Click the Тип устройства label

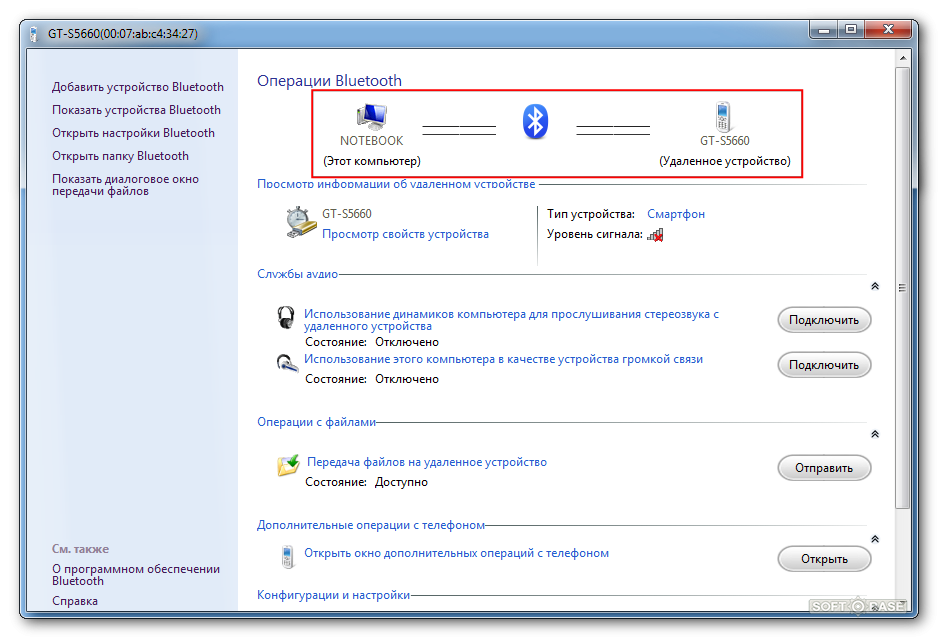pyautogui.click(x=590, y=213)
